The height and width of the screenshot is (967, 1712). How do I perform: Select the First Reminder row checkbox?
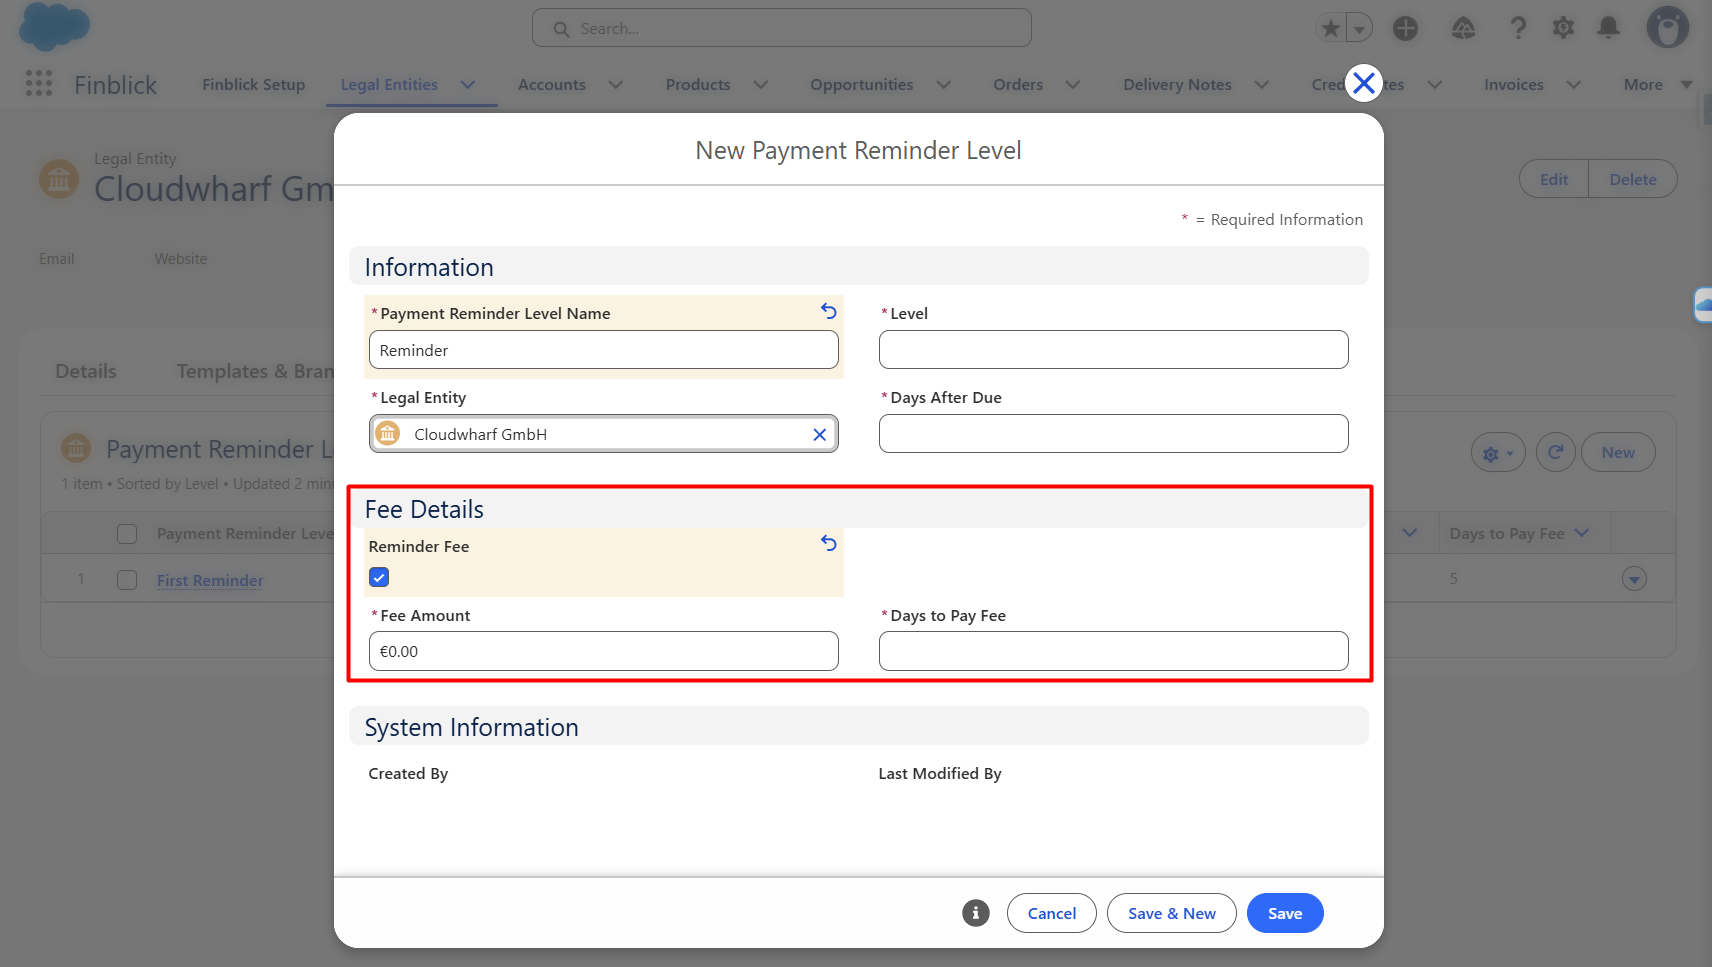(127, 580)
